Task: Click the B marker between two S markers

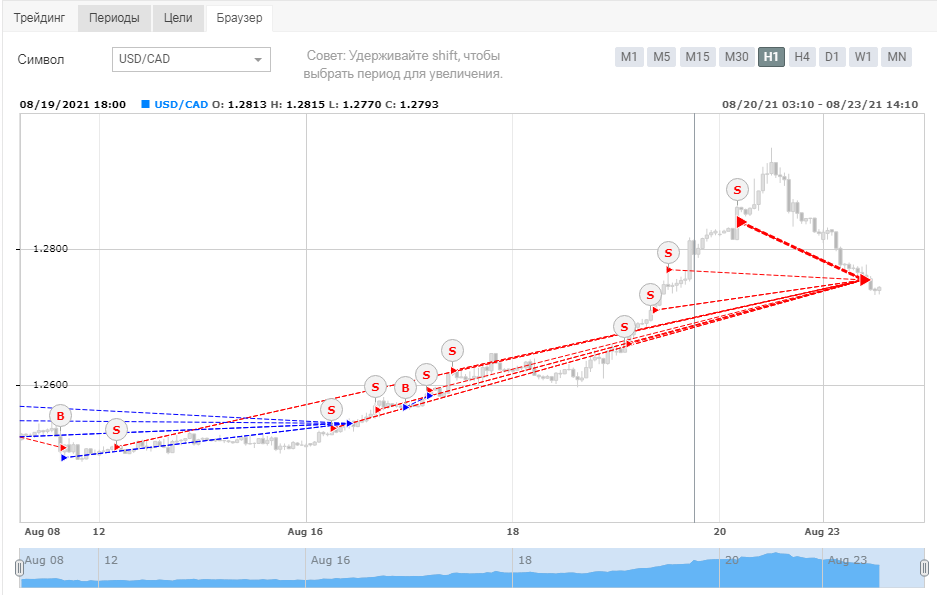Action: tap(406, 388)
